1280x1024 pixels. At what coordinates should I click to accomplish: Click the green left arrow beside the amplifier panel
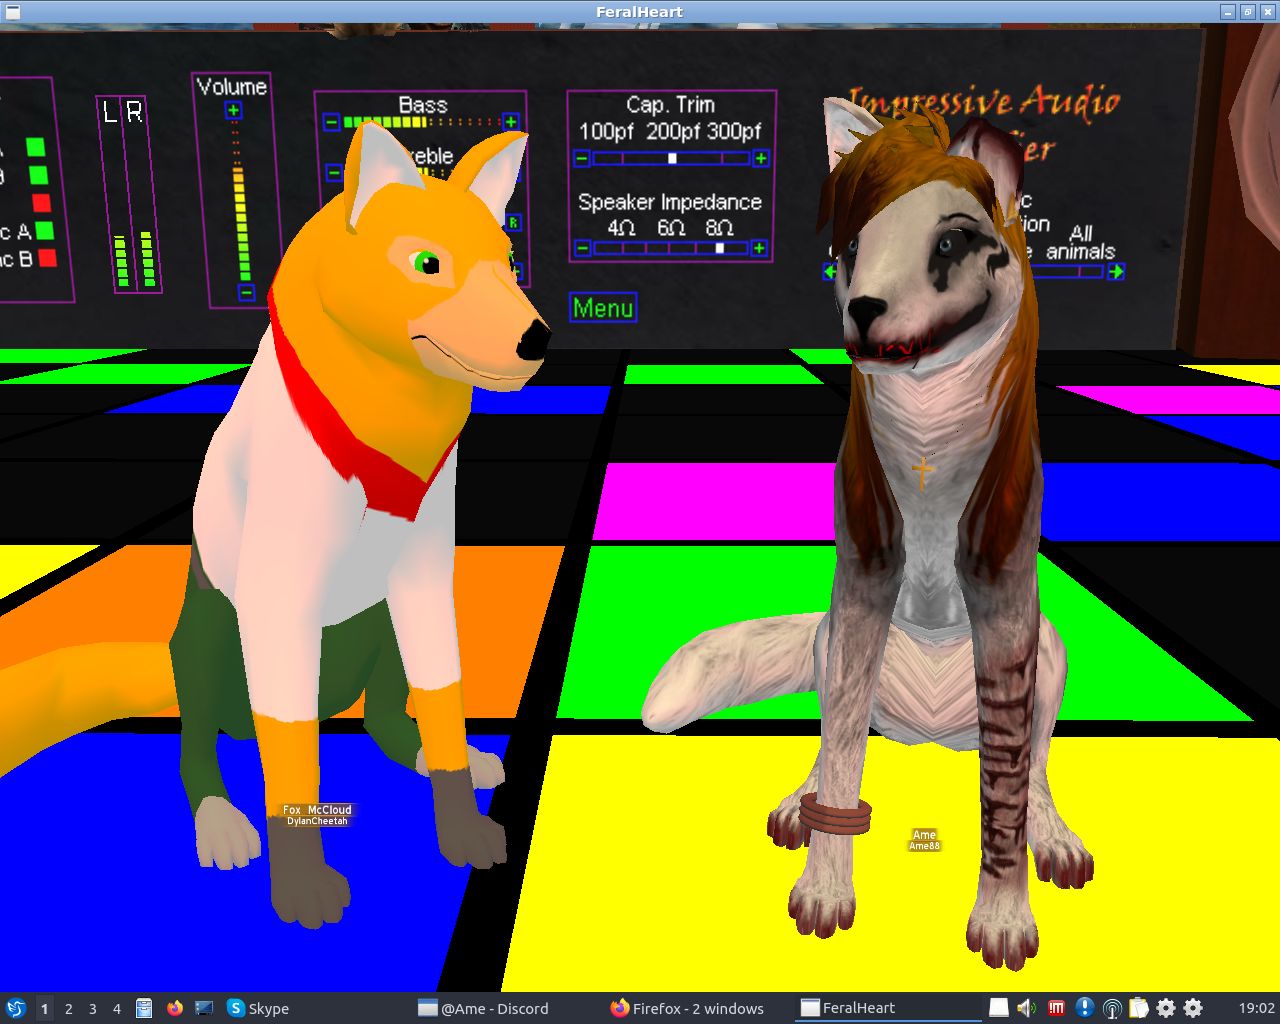(830, 271)
